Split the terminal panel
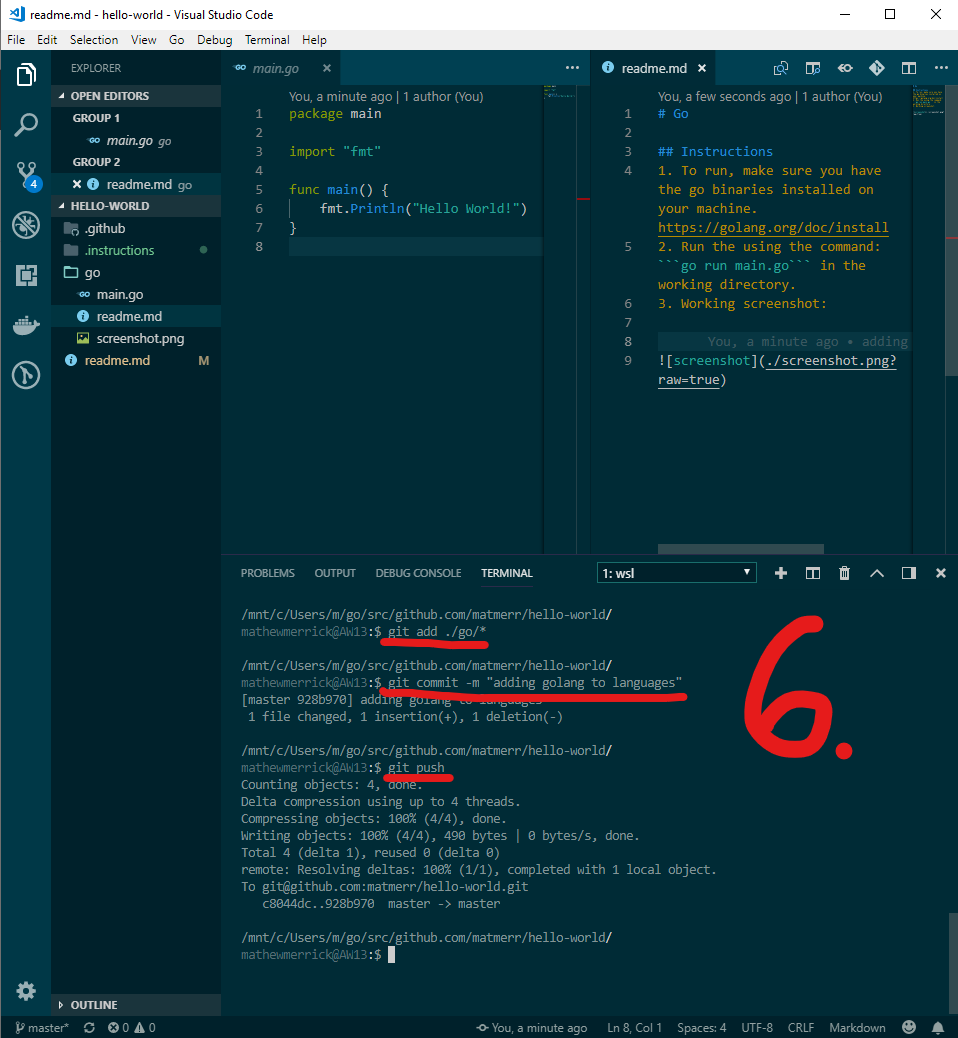This screenshot has width=958, height=1038. (812, 573)
